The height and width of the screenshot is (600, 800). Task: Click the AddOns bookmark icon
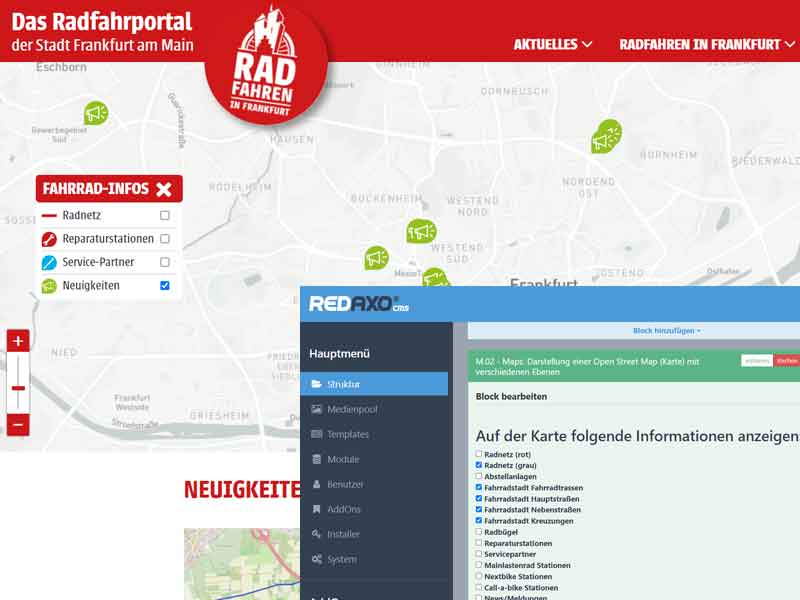pos(316,509)
